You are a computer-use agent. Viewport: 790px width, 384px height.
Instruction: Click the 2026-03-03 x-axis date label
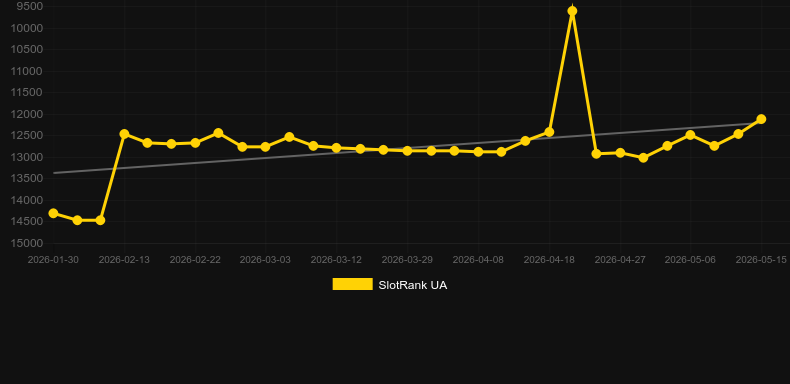point(266,260)
